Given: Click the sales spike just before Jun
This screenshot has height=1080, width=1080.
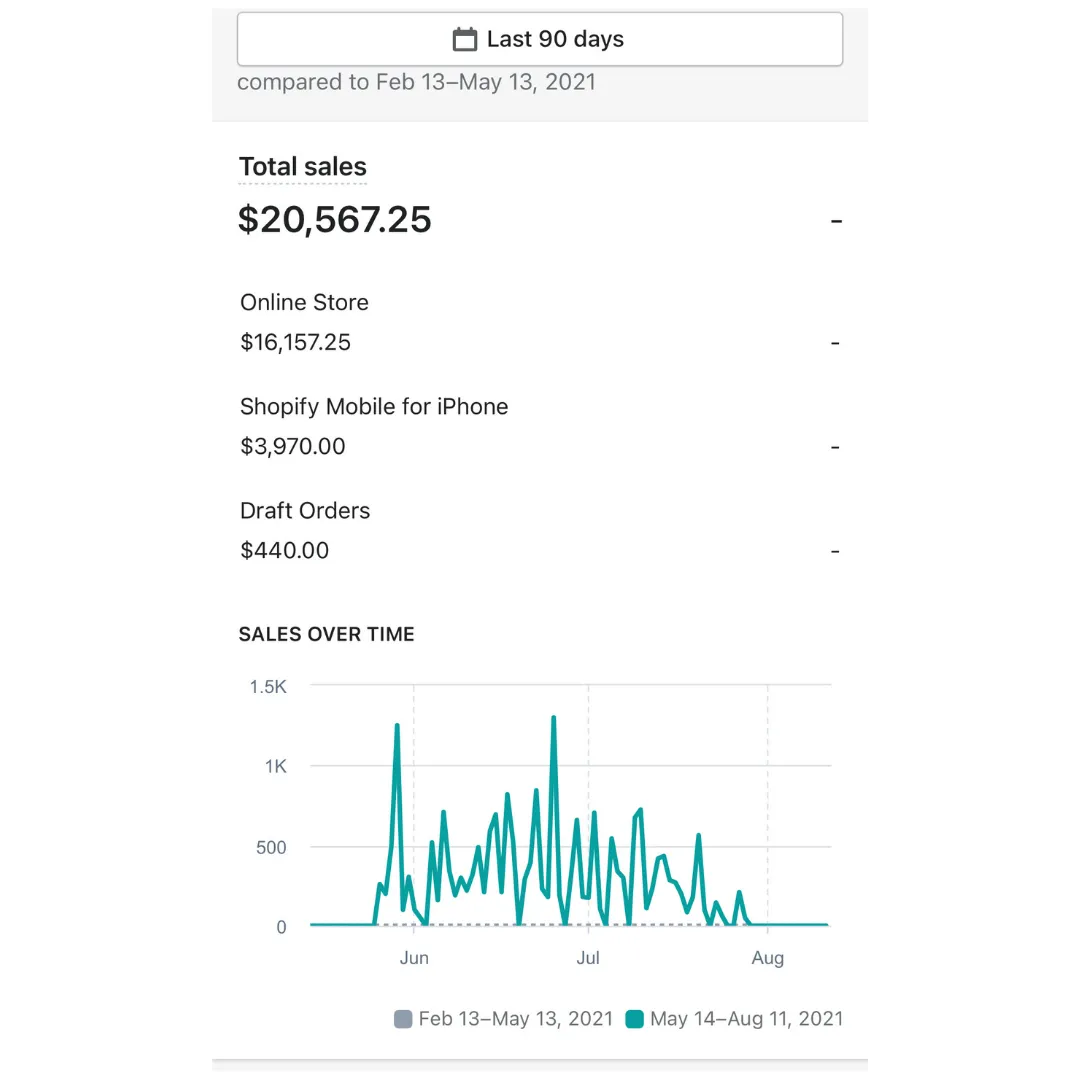Looking at the screenshot, I should (x=397, y=726).
